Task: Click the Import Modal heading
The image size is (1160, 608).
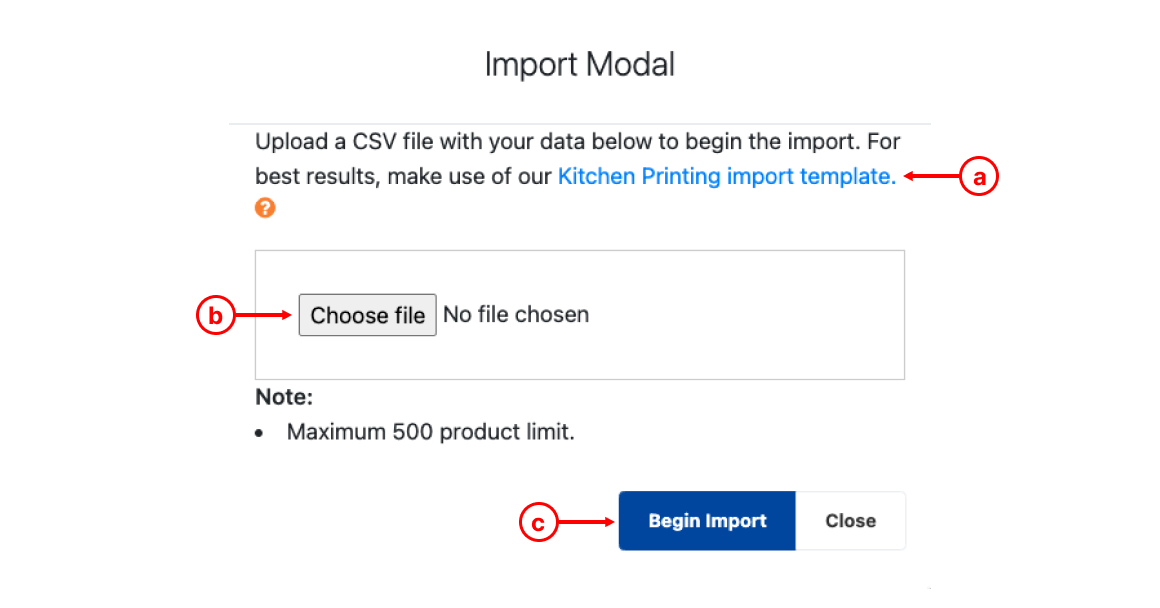Action: [x=580, y=64]
